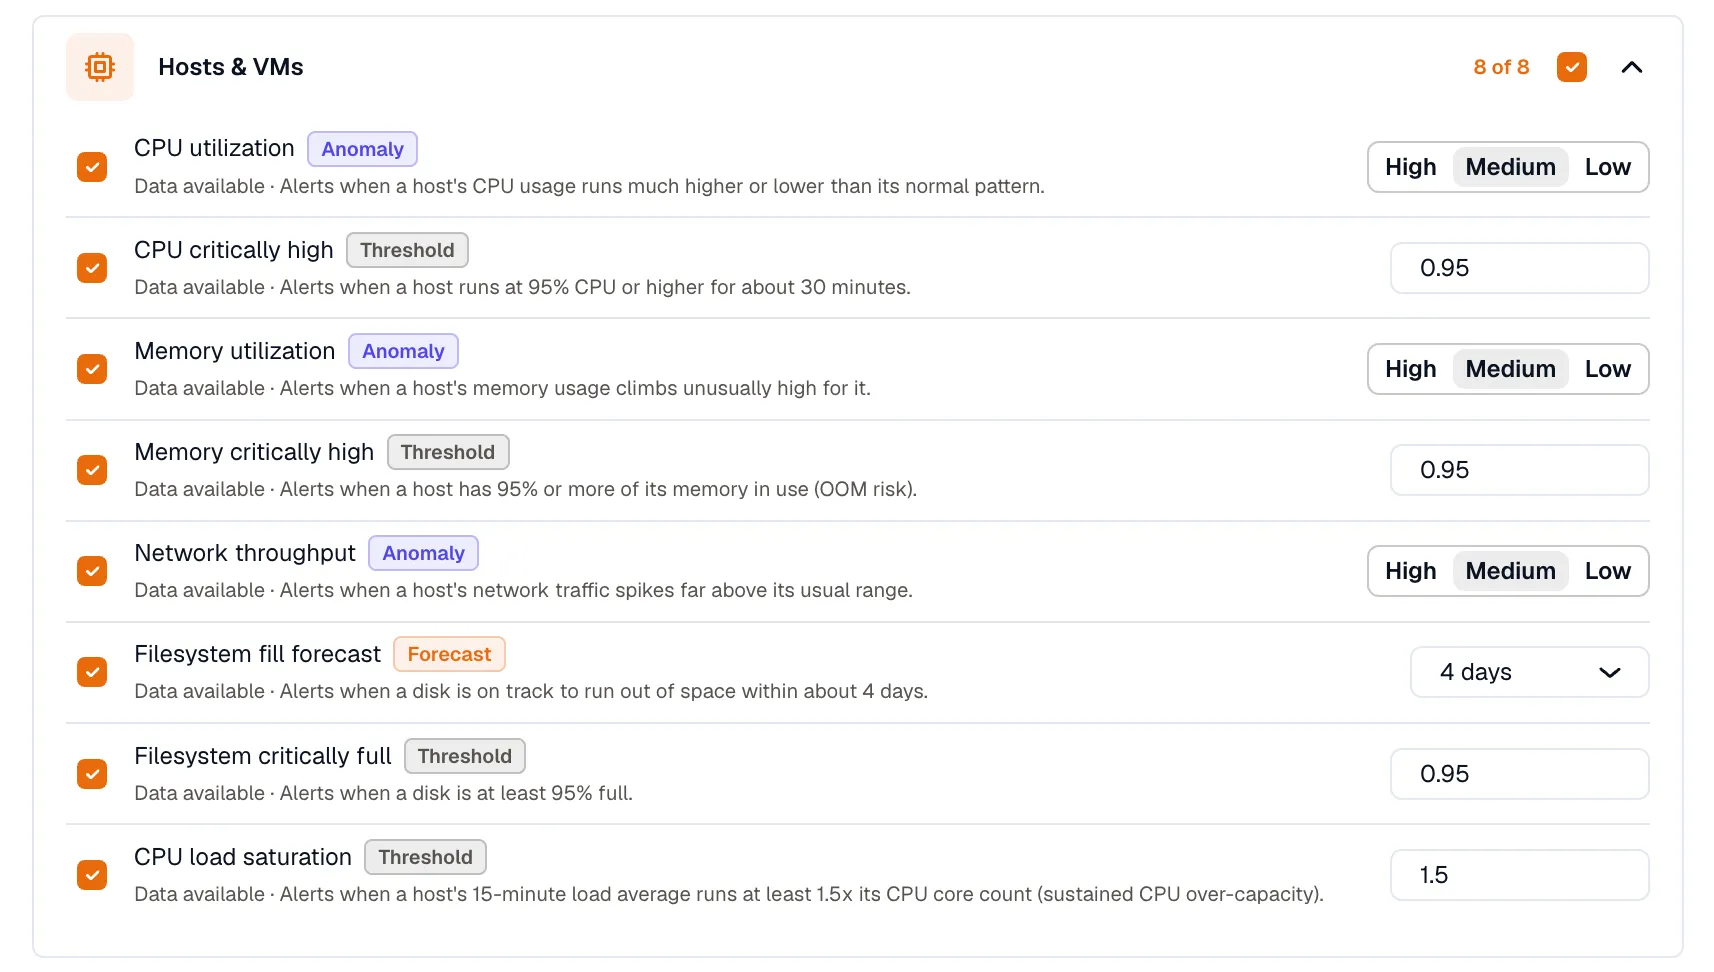1714x972 pixels.
Task: Open the 4 days forecast dropdown
Action: 1529,672
